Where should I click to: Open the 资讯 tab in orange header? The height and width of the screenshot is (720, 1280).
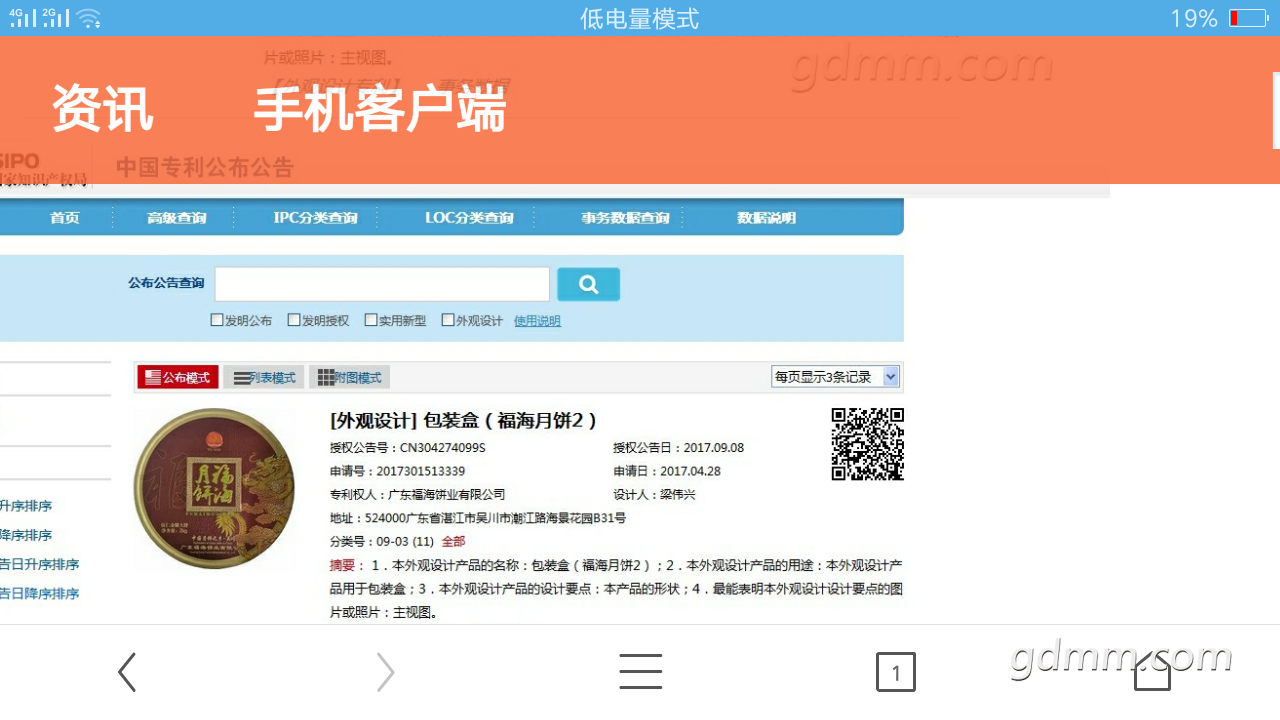coord(102,109)
